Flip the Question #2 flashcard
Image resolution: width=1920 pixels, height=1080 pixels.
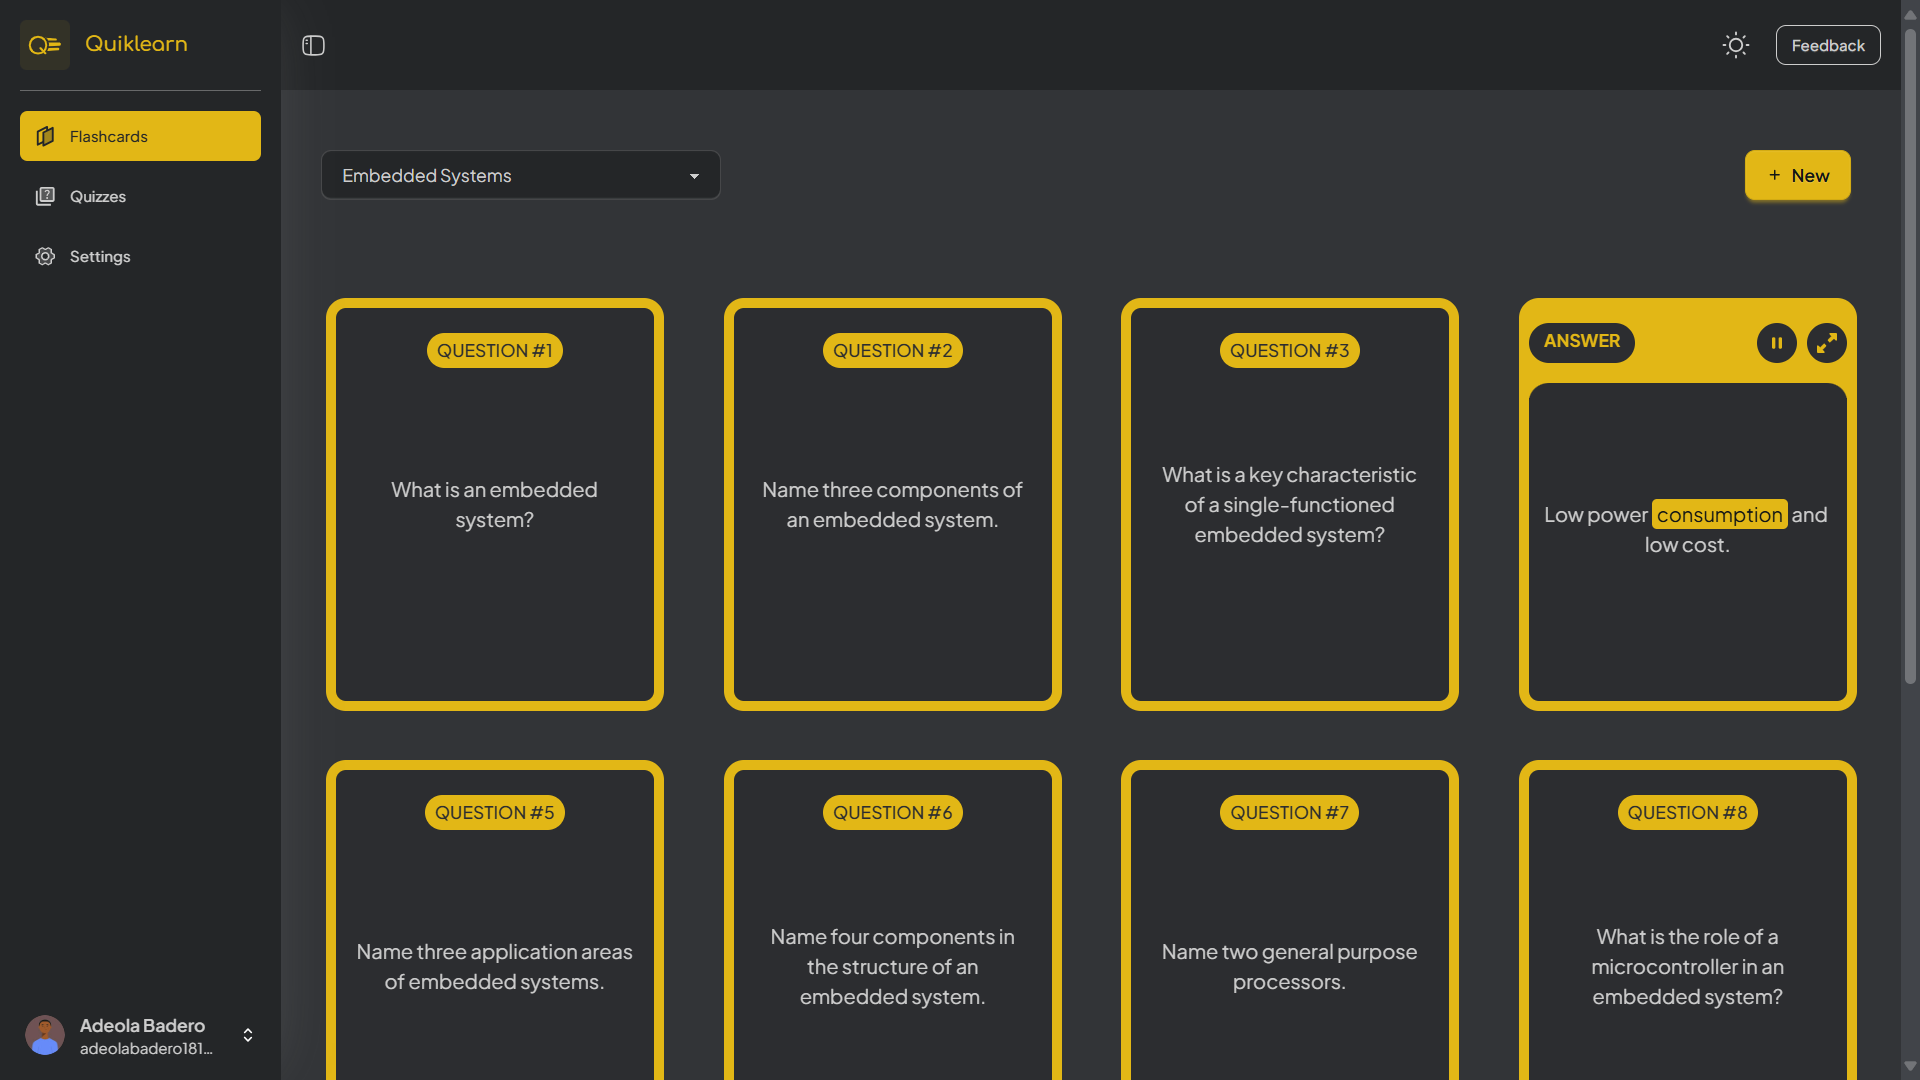(x=892, y=504)
